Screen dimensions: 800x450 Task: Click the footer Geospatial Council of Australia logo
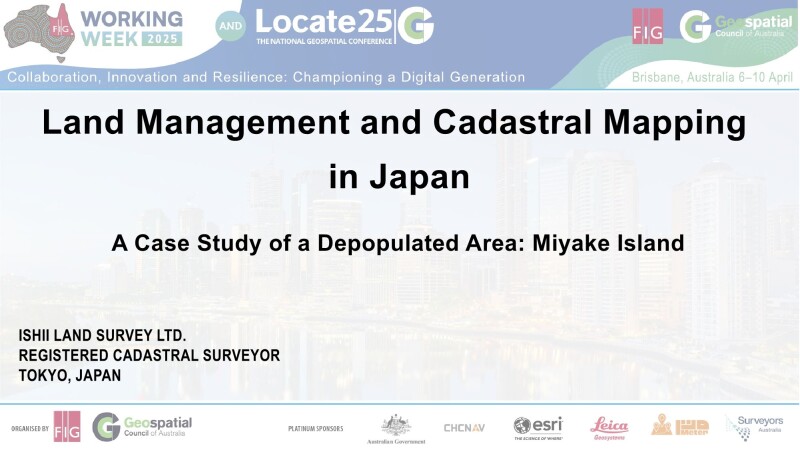tap(142, 427)
